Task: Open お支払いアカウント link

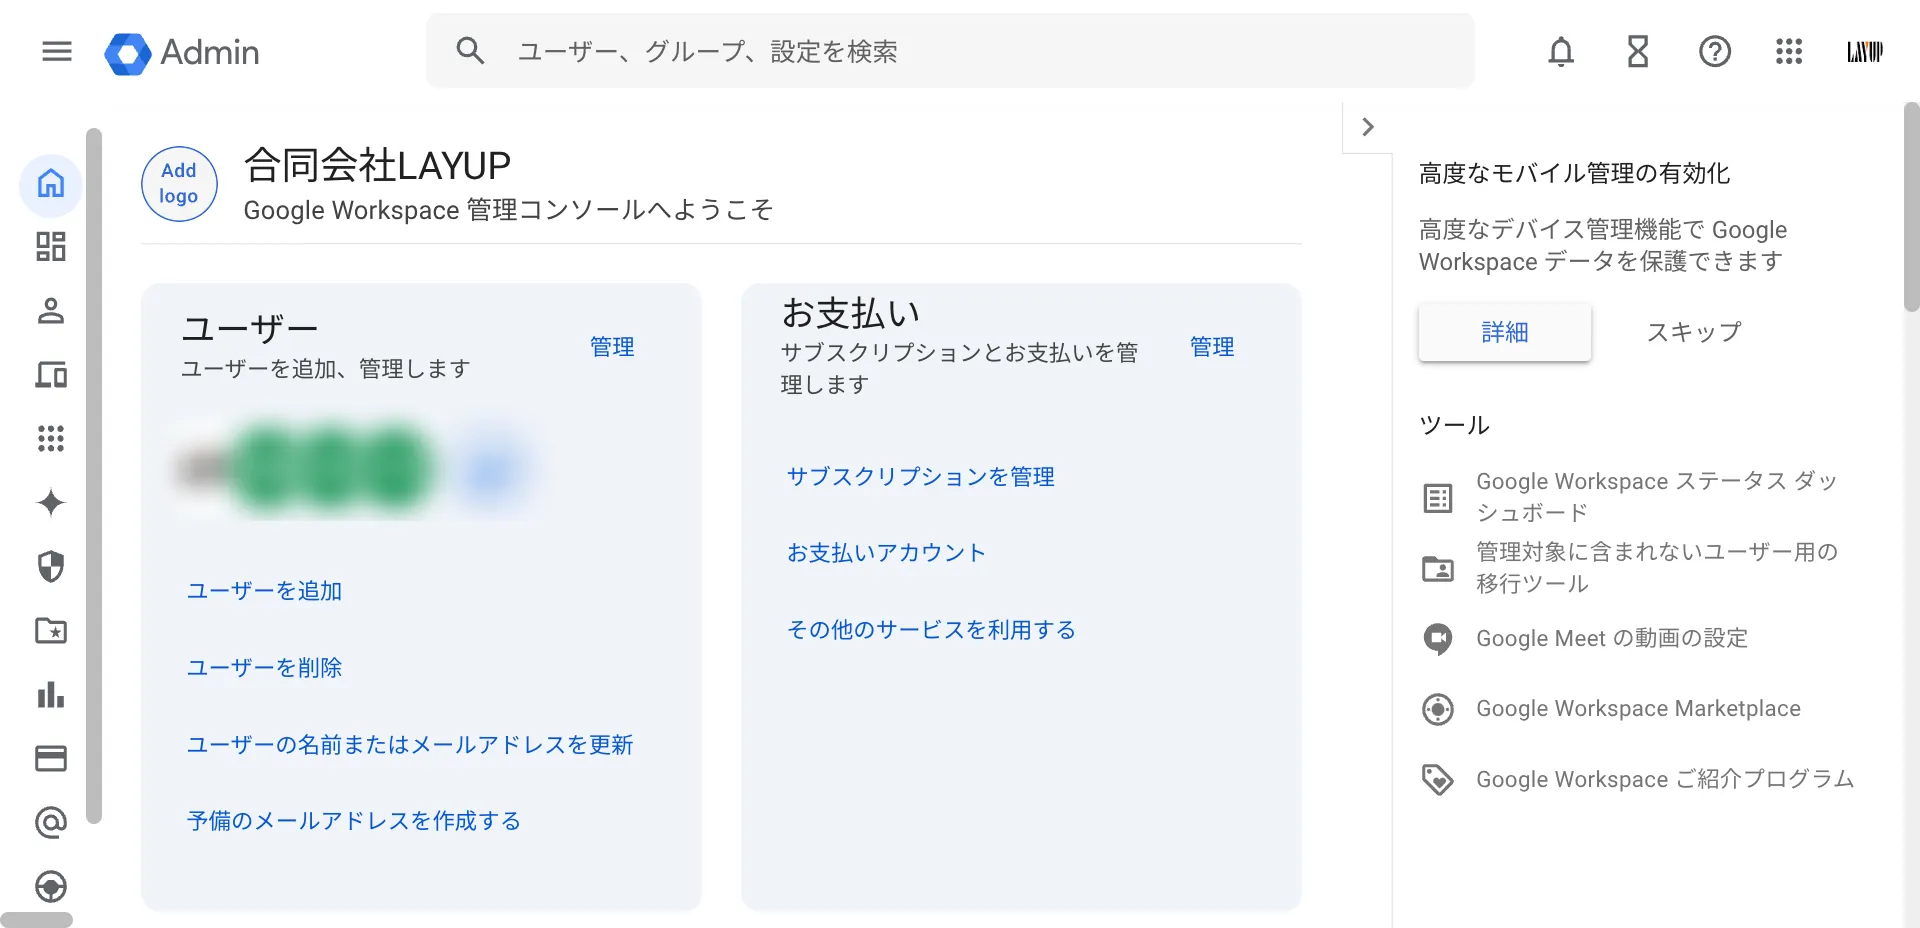Action: [886, 553]
